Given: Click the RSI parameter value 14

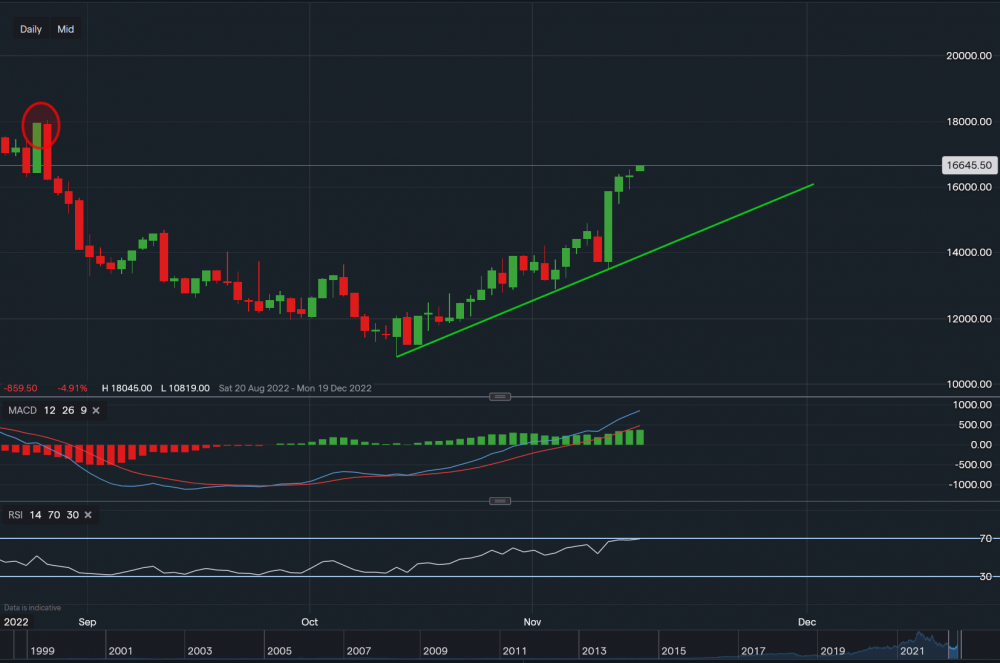Looking at the screenshot, I should pyautogui.click(x=35, y=514).
